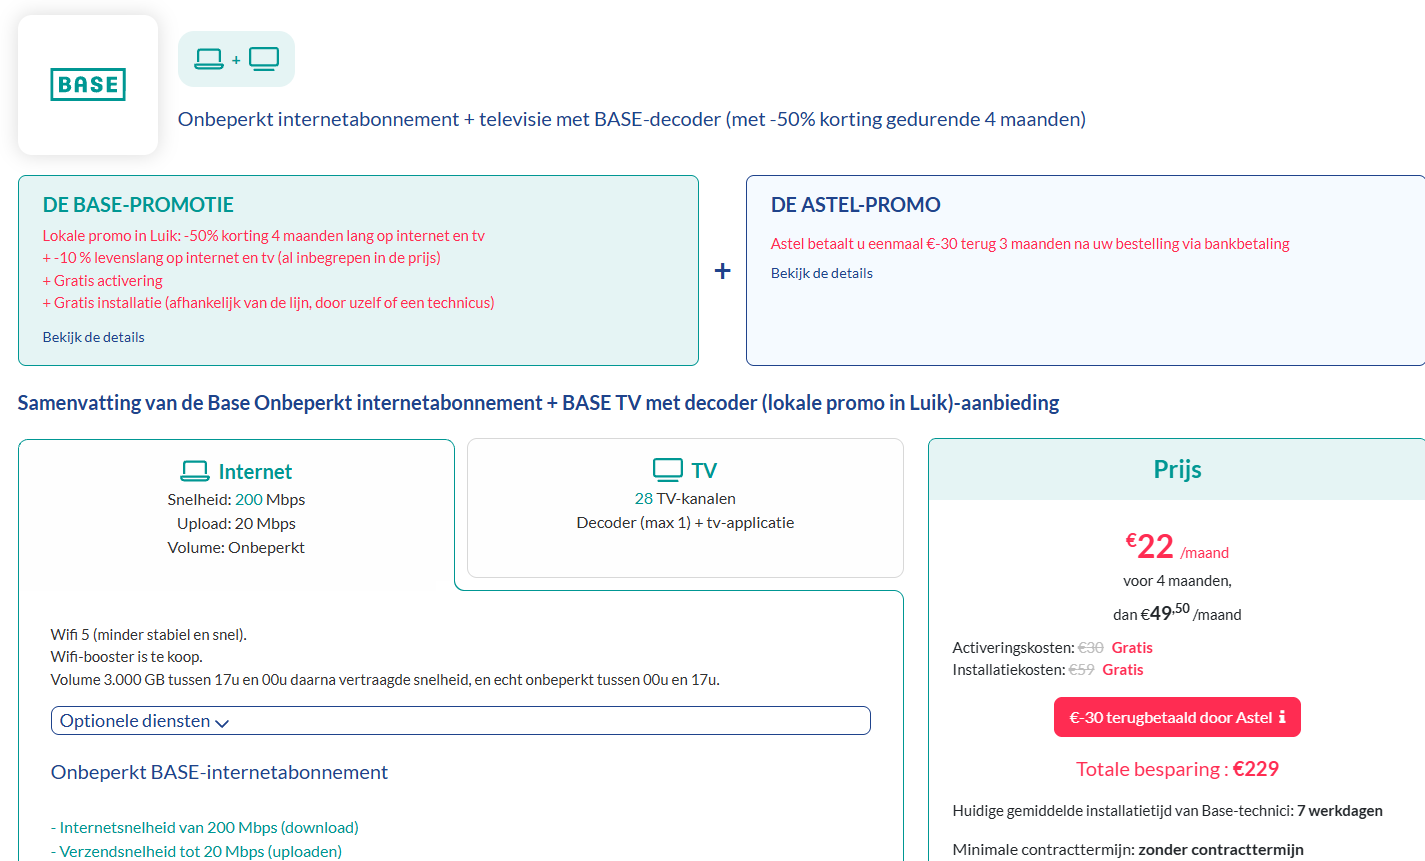Viewport: 1425px width, 861px height.
Task: Open Bekijk de details in Astel-promo box
Action: pyautogui.click(x=821, y=273)
